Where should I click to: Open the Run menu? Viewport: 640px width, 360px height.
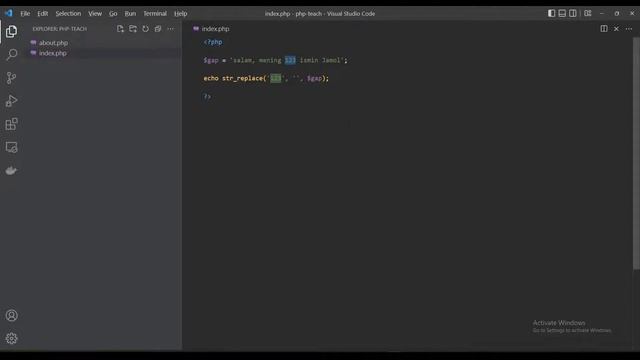[130, 13]
